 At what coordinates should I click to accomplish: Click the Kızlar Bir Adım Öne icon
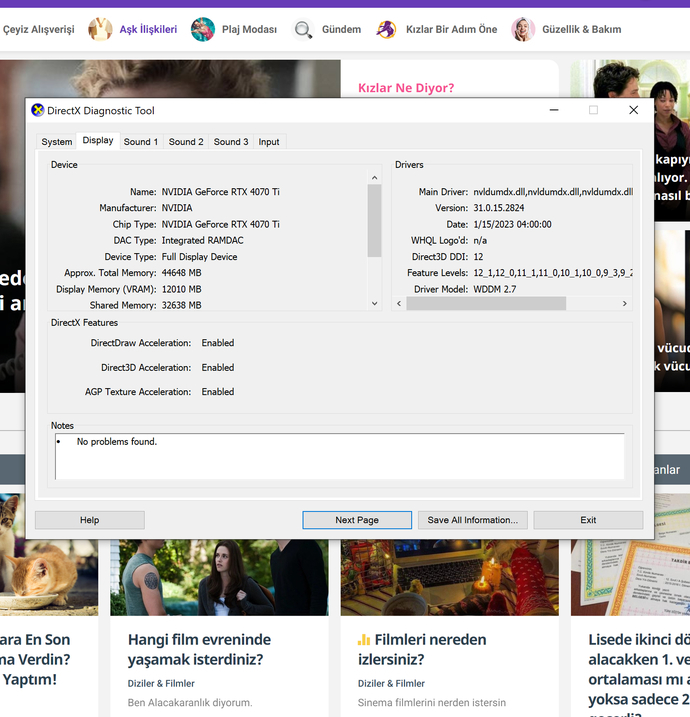tap(386, 29)
